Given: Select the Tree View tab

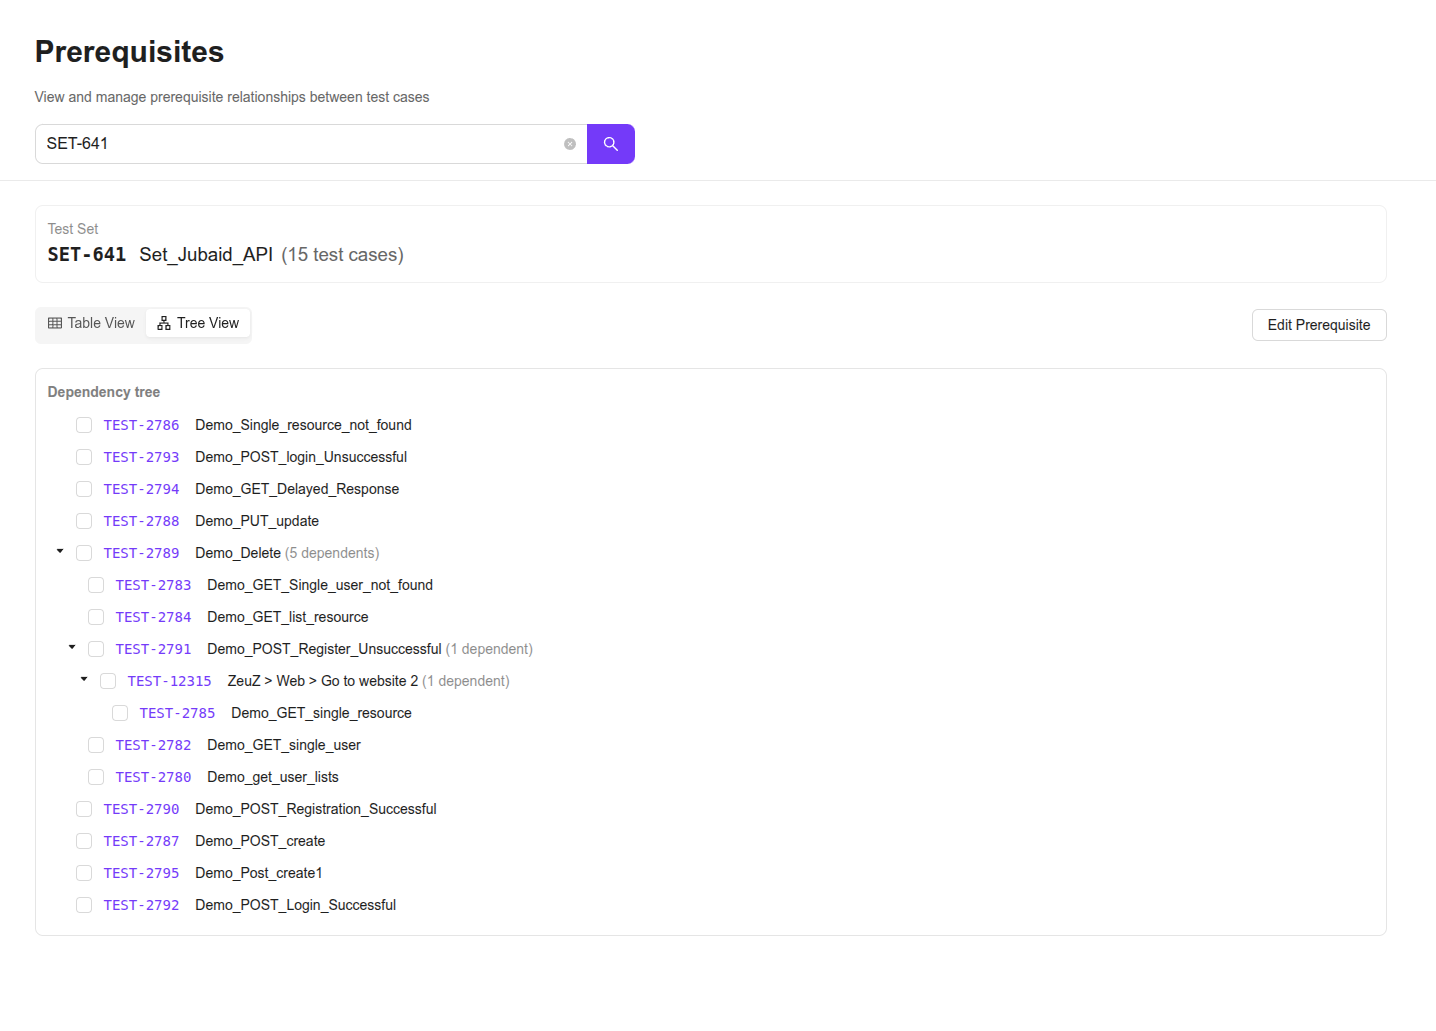Looking at the screenshot, I should (x=198, y=323).
